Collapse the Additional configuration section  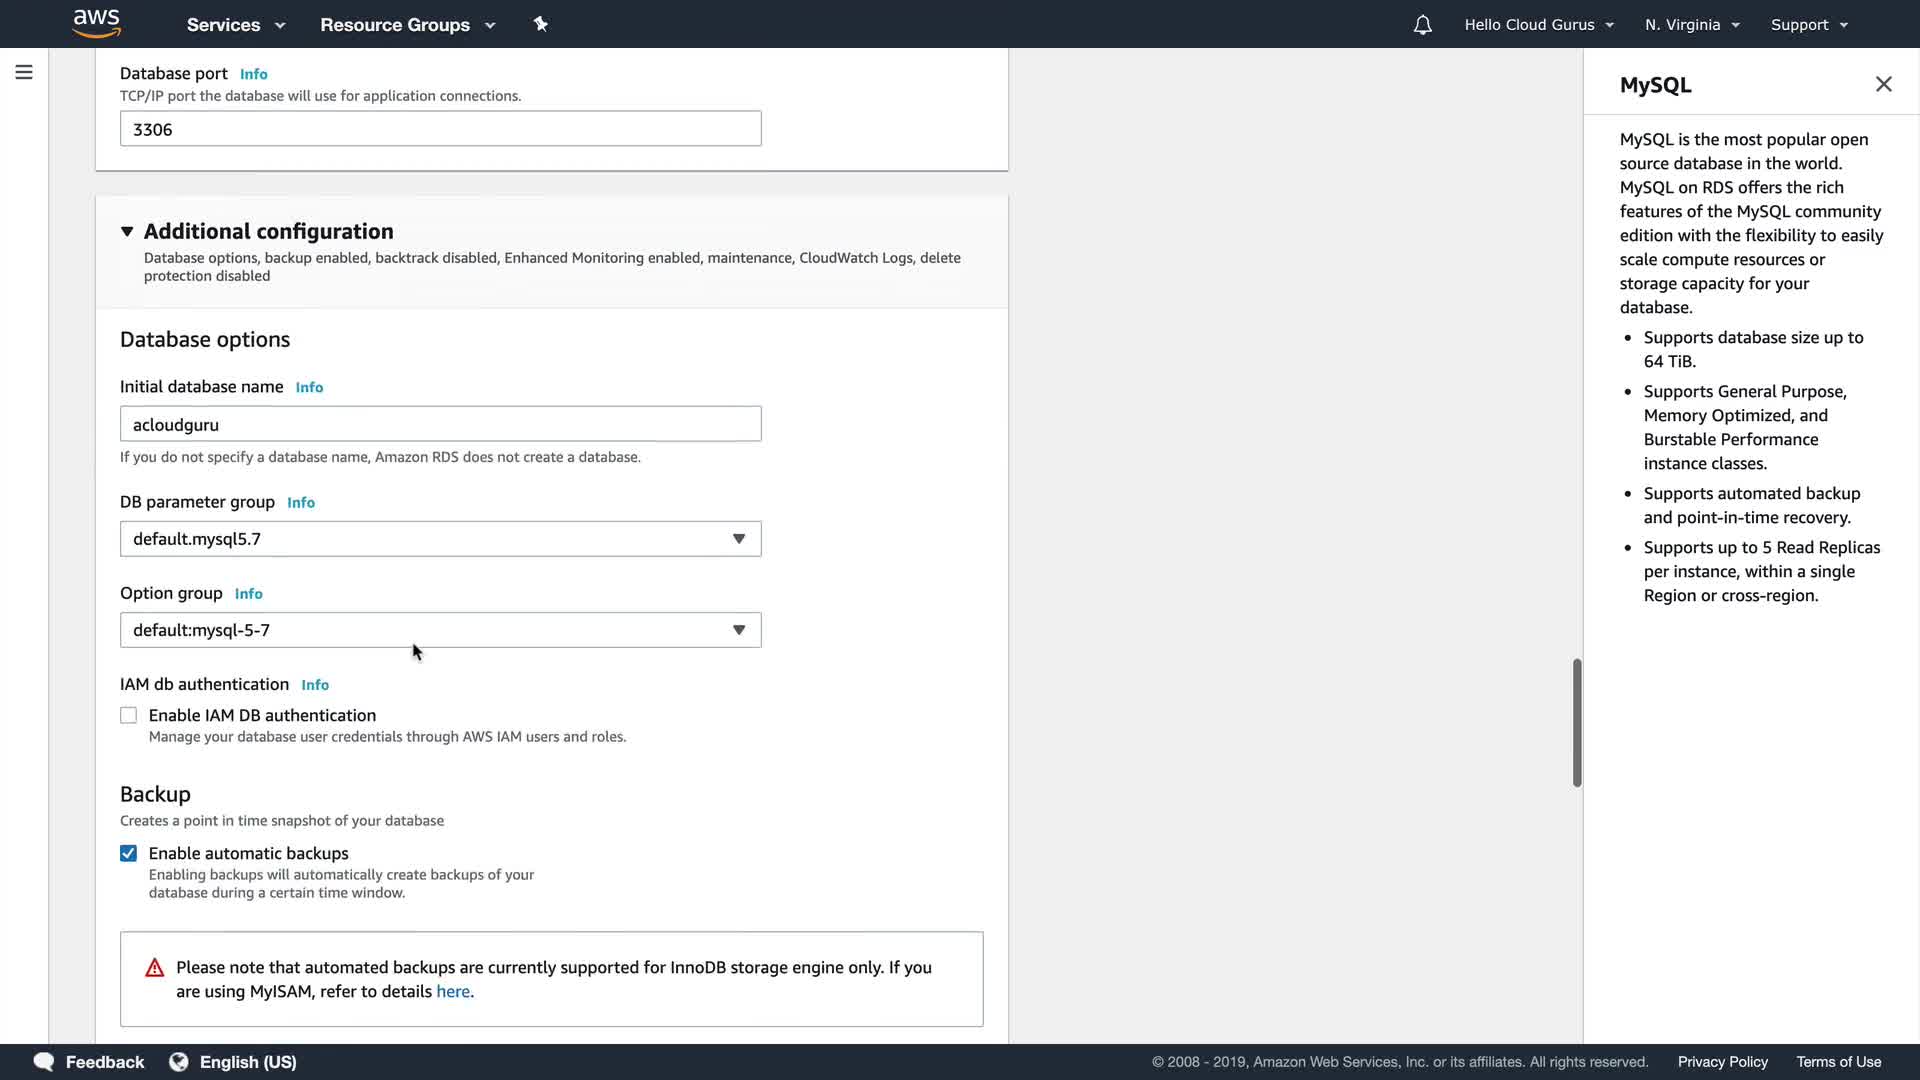click(127, 232)
